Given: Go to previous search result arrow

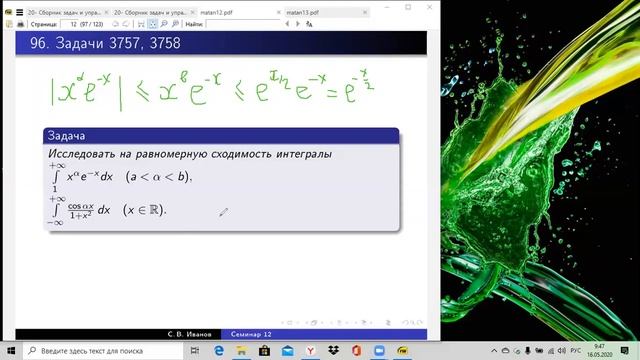Looking at the screenshot, I should coord(287,24).
